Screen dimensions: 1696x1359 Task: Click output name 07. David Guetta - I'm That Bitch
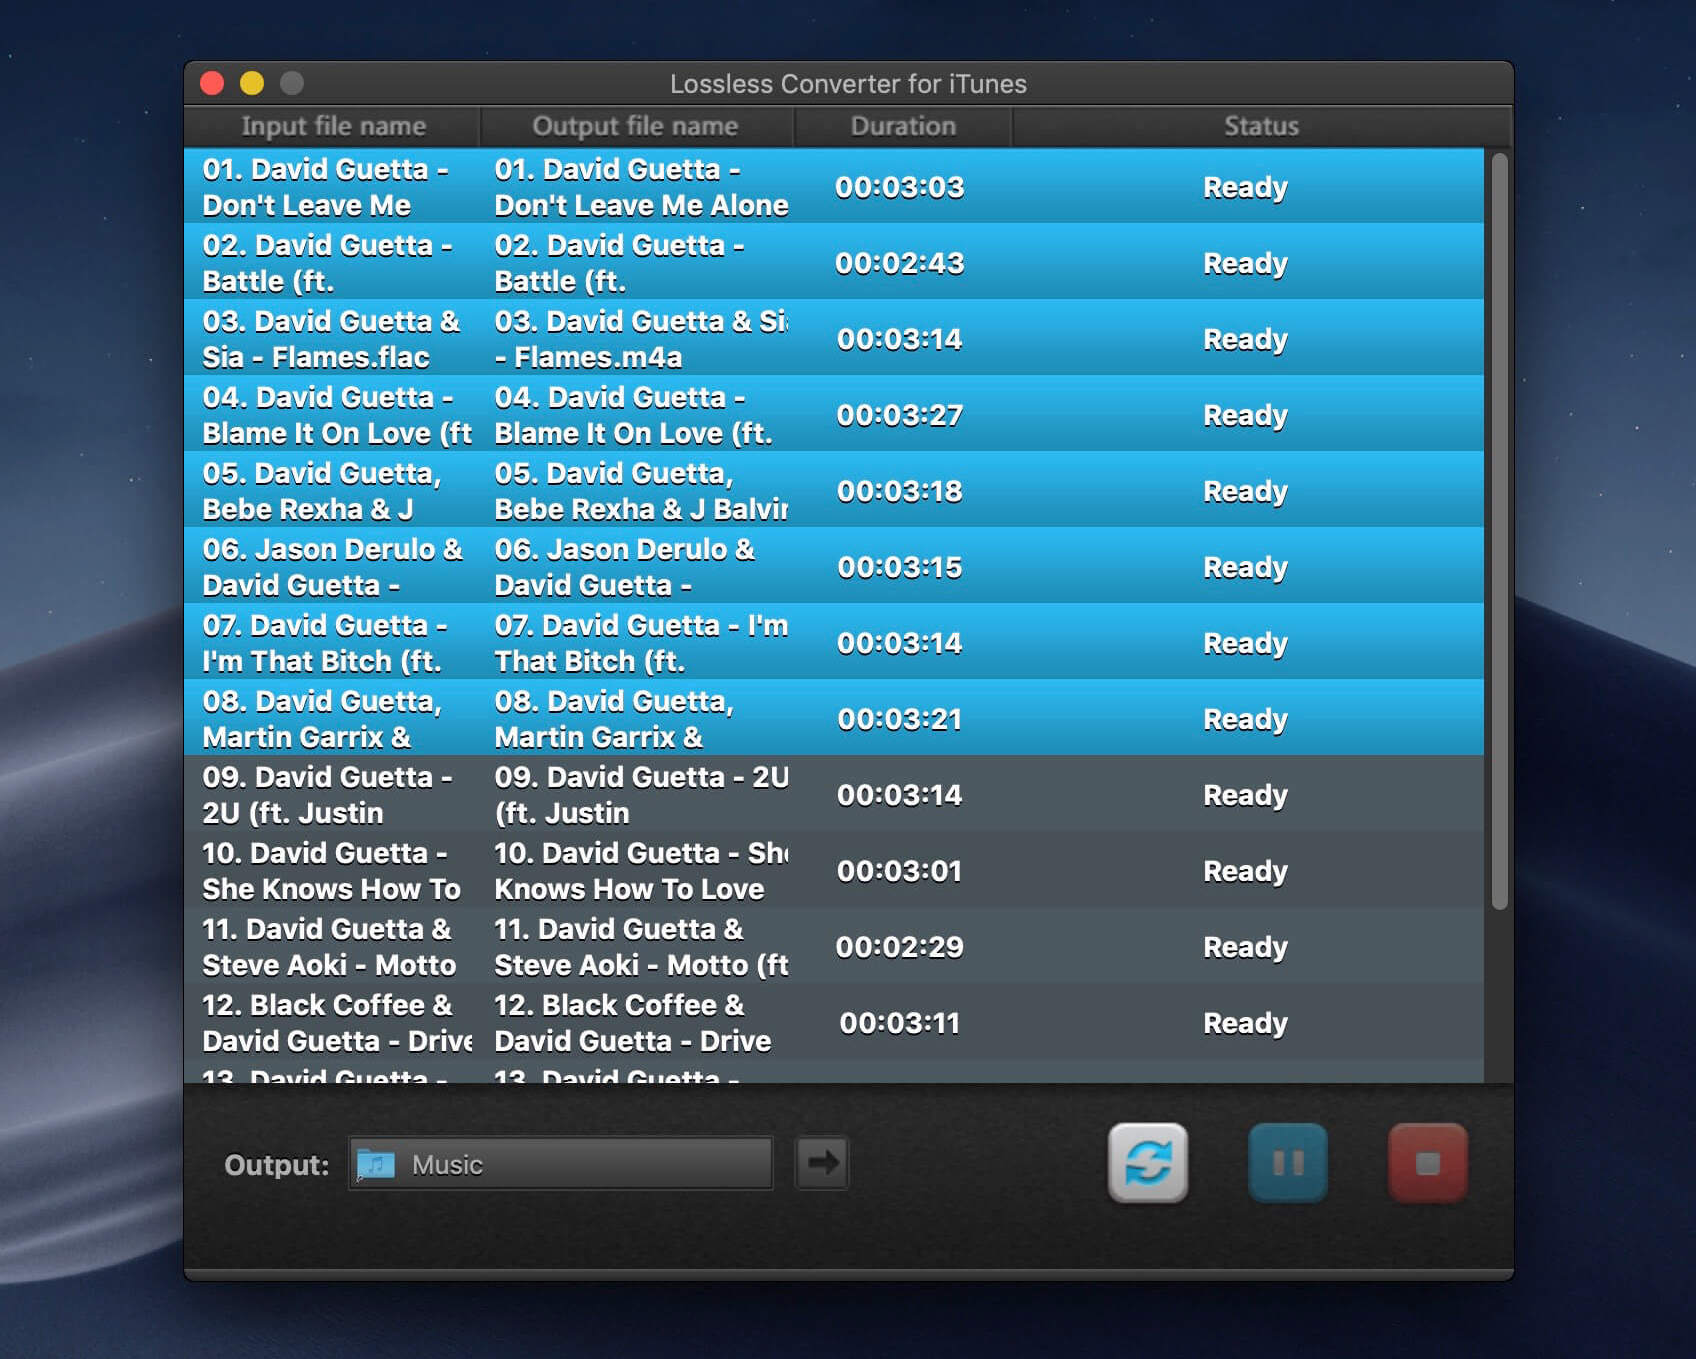641,643
